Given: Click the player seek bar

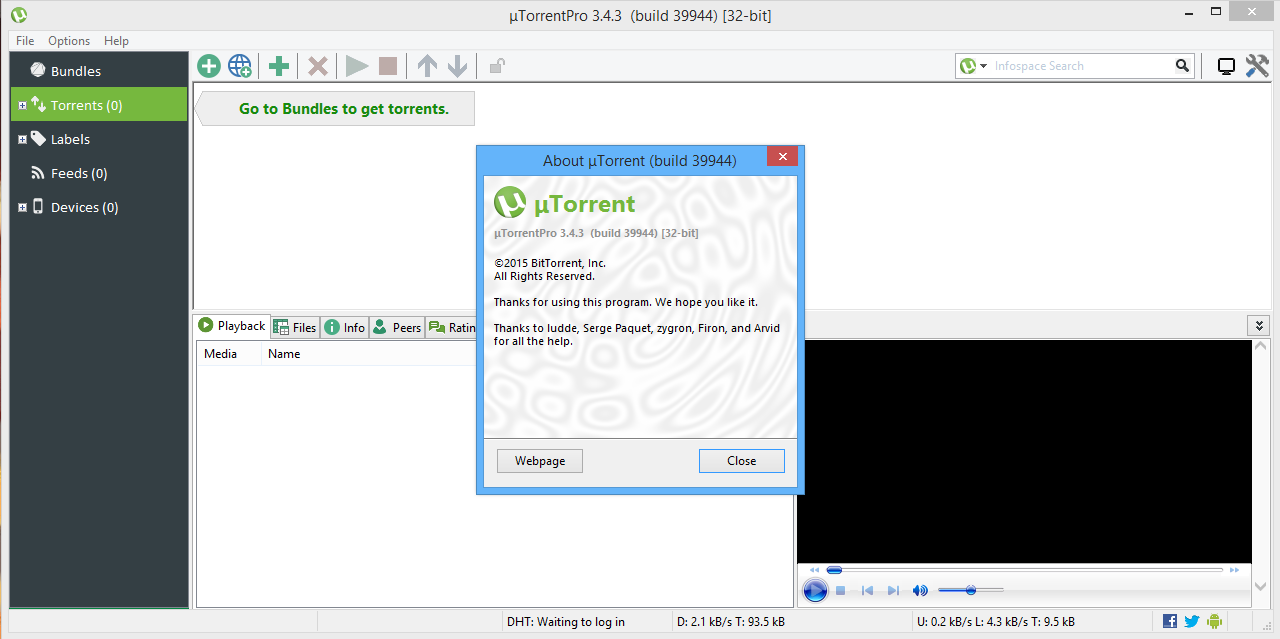Looking at the screenshot, I should pos(1024,570).
